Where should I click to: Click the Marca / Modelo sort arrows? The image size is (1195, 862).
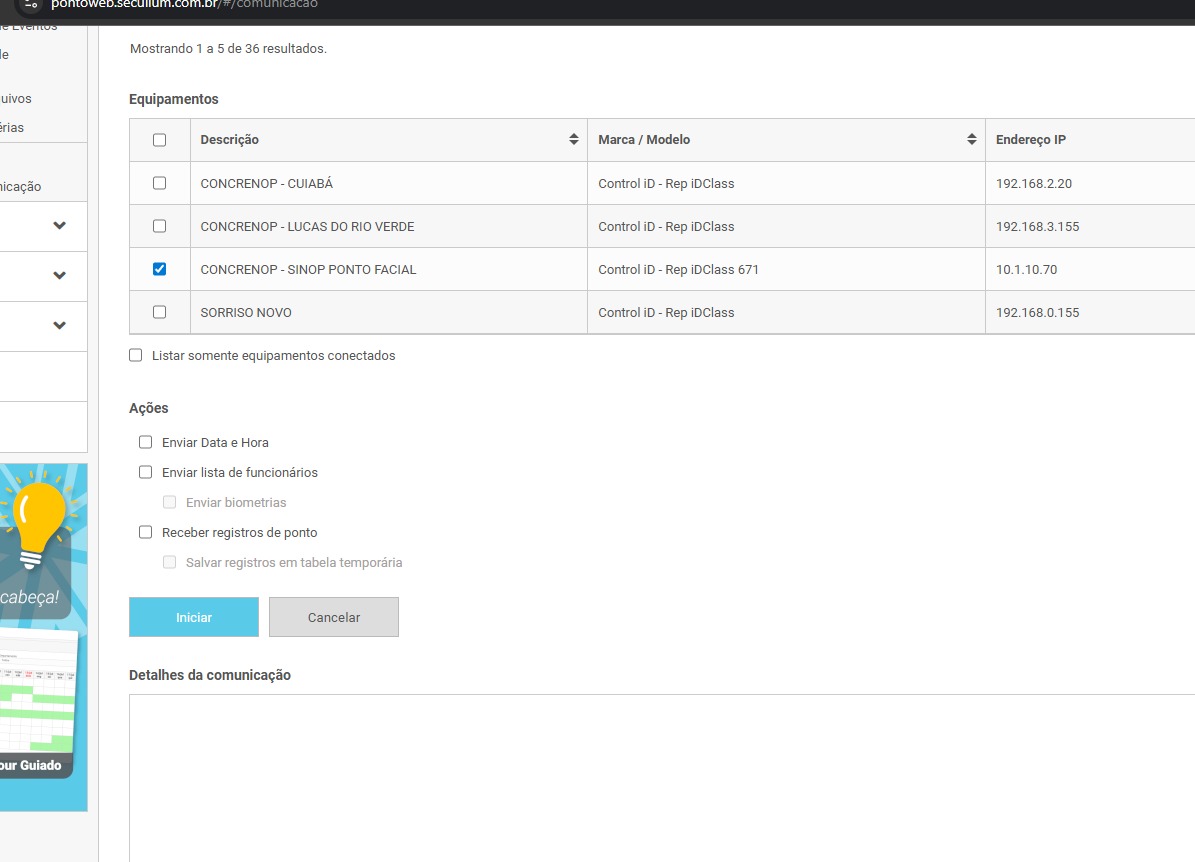[x=971, y=140]
